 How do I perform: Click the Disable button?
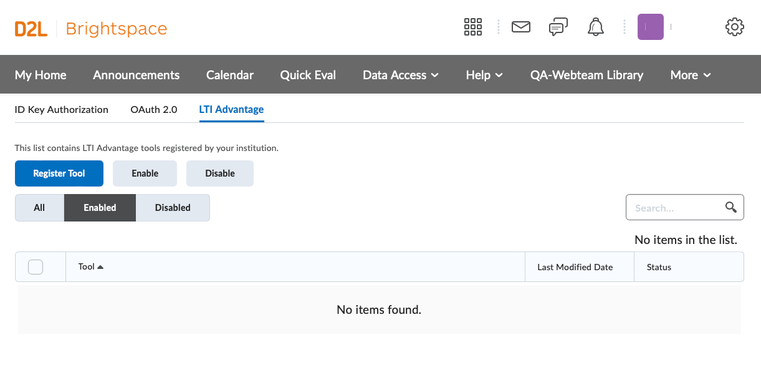tap(220, 173)
